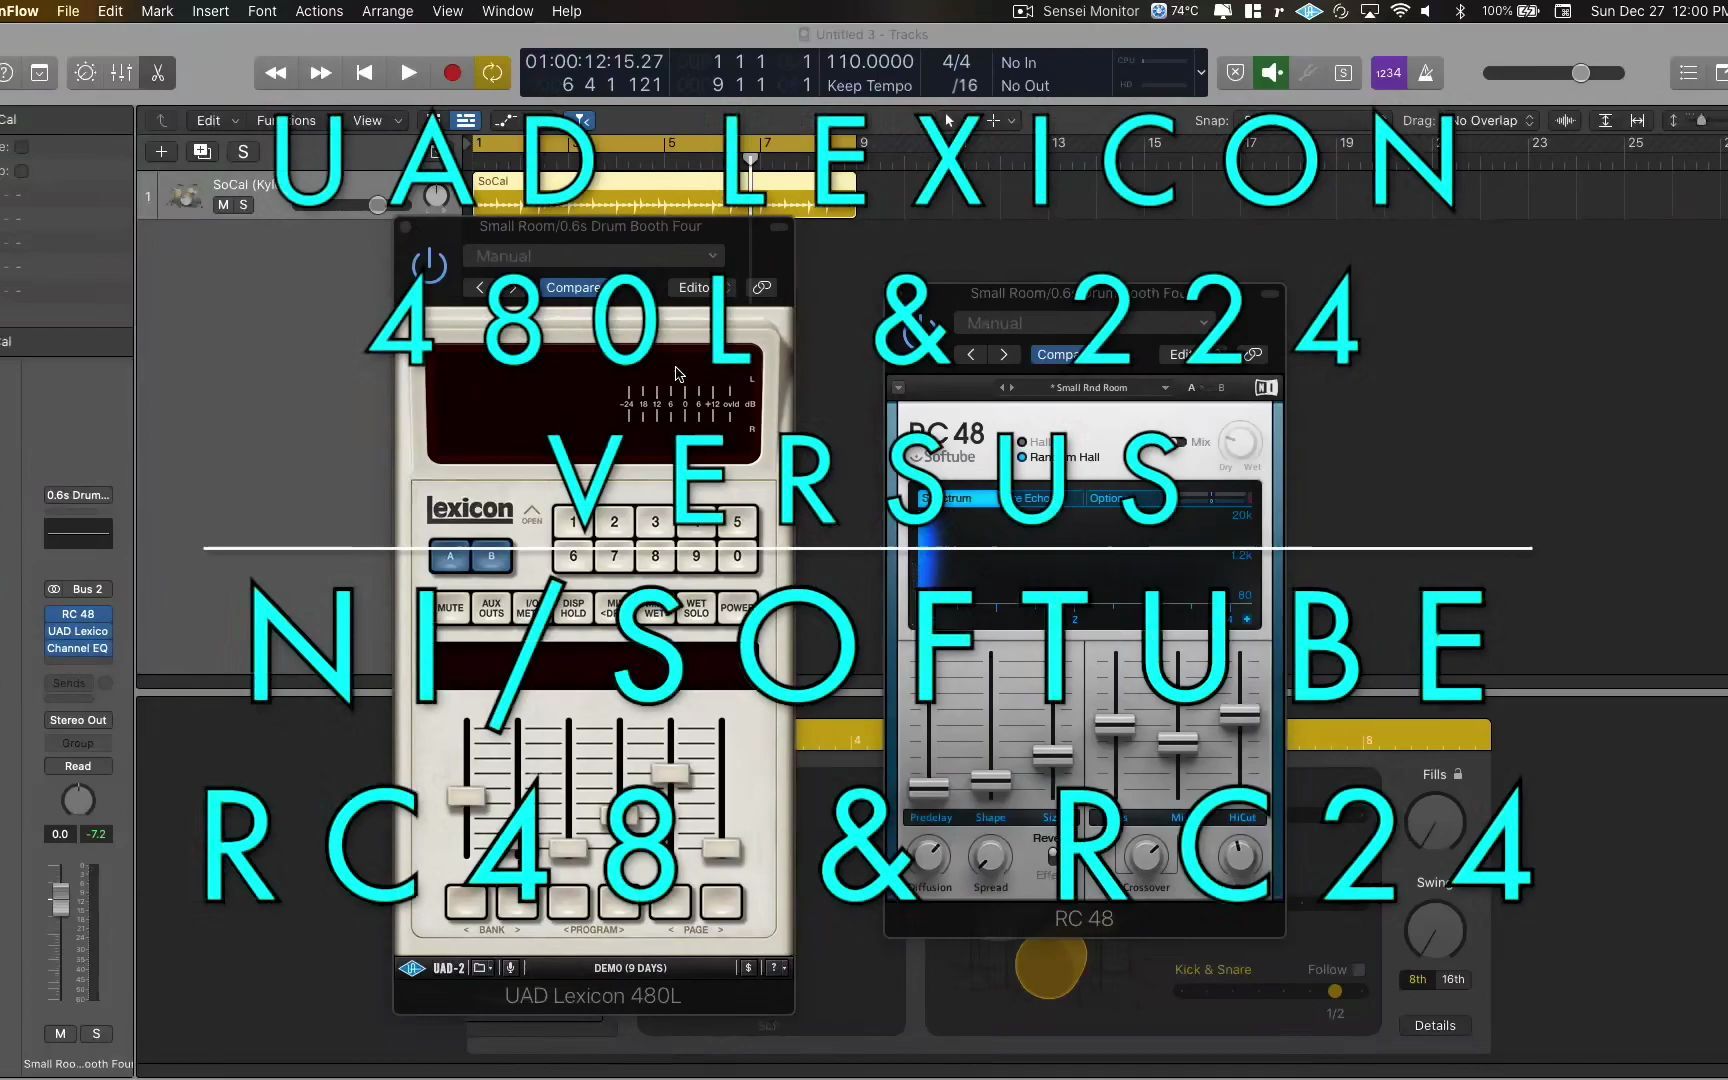This screenshot has height=1080, width=1728.
Task: Mute the SoCal track with its M button
Action: 222,204
